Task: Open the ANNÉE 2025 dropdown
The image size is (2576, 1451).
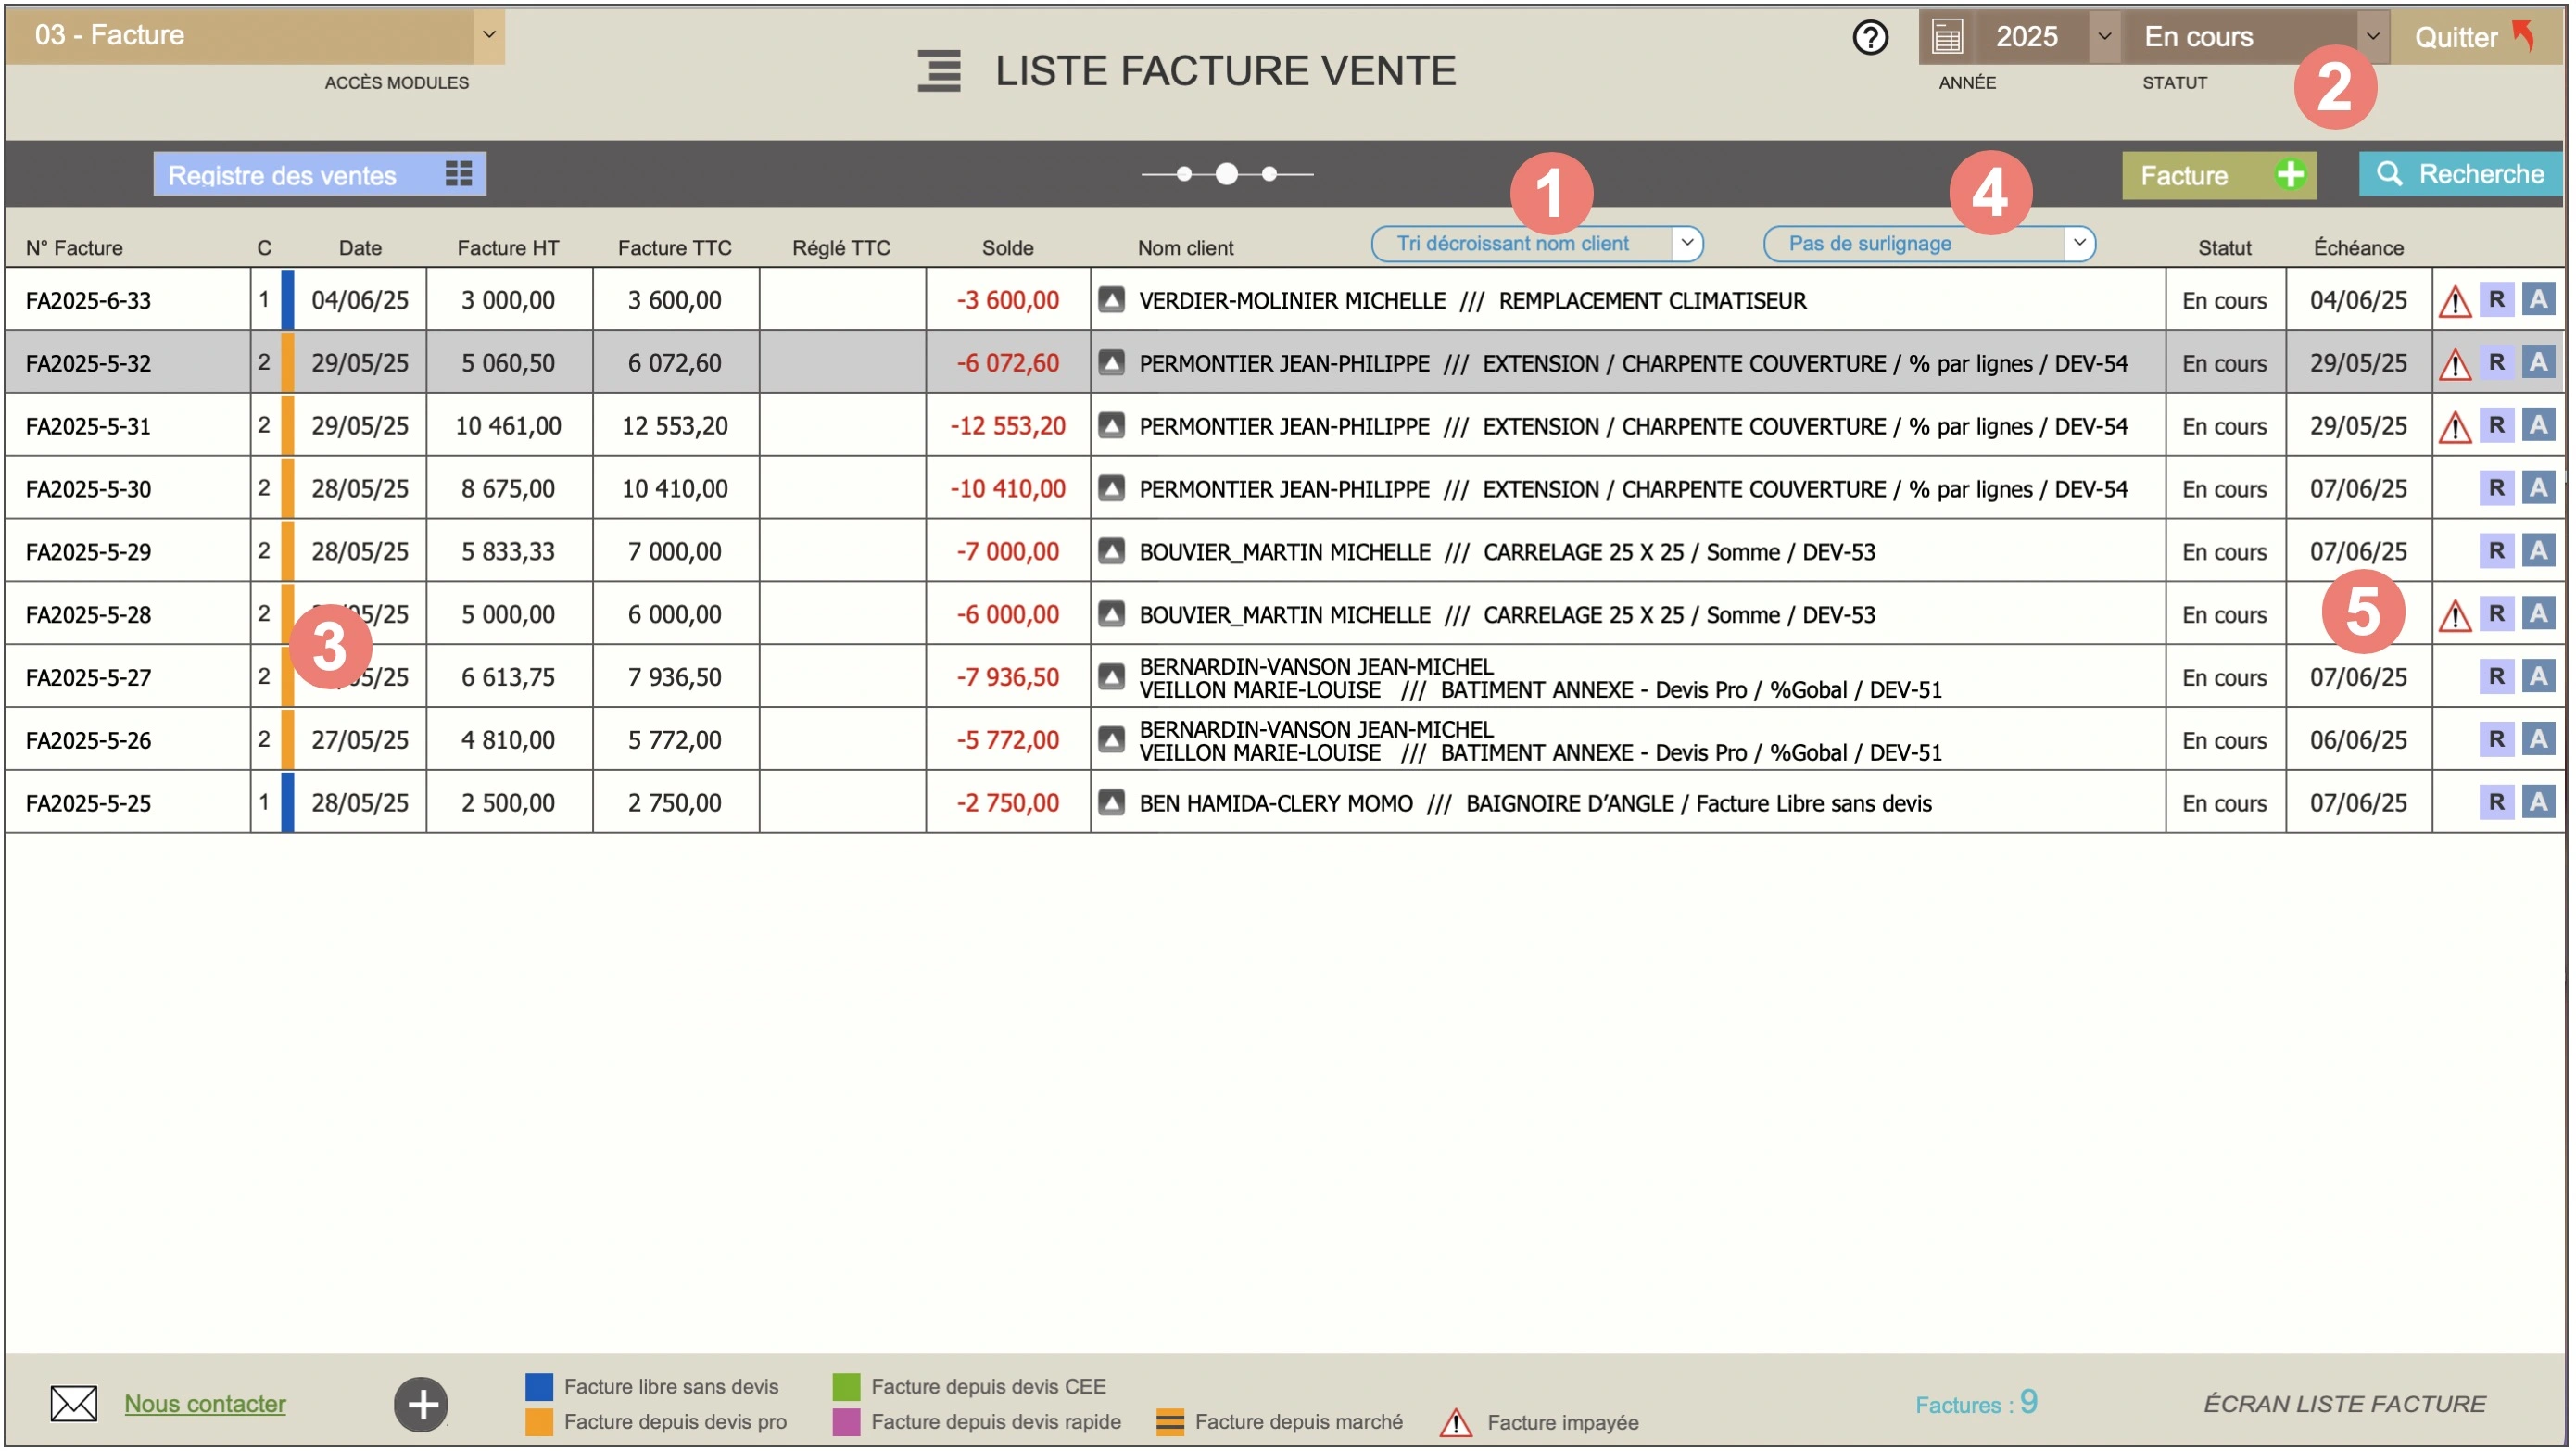Action: coord(2104,36)
